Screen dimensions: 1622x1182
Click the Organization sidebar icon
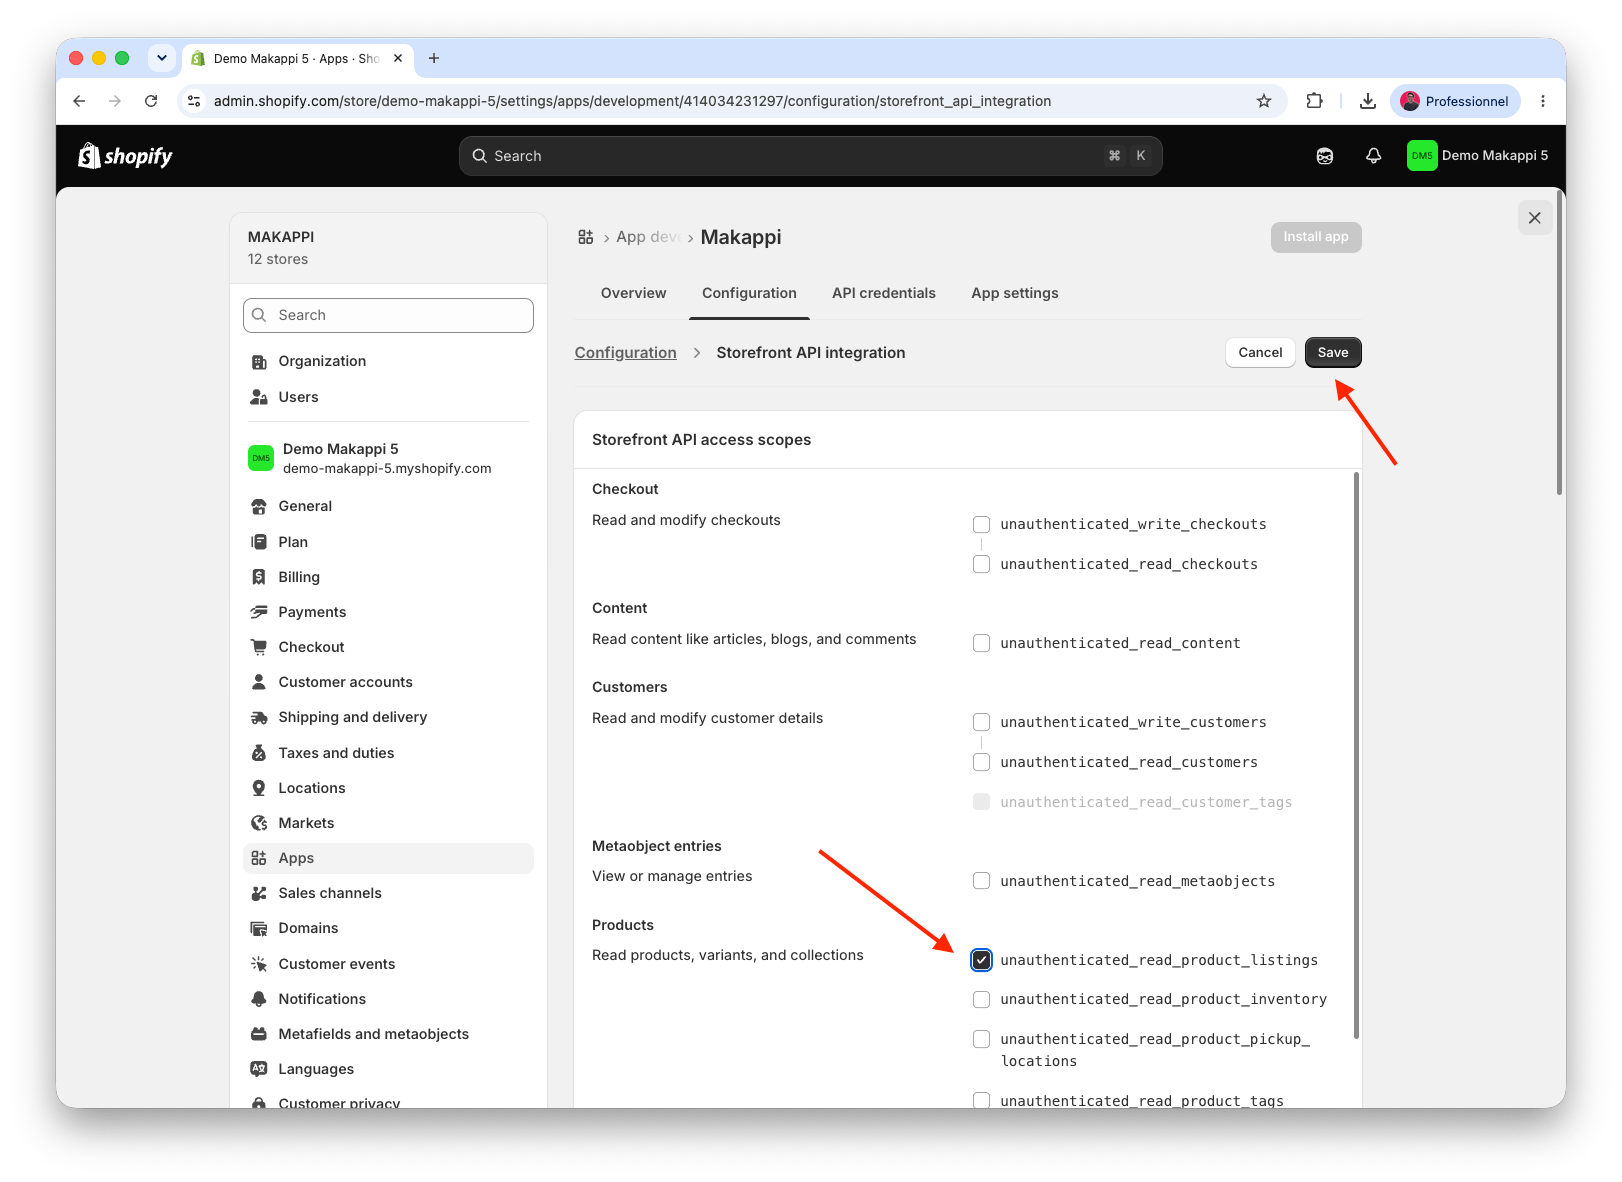click(259, 361)
